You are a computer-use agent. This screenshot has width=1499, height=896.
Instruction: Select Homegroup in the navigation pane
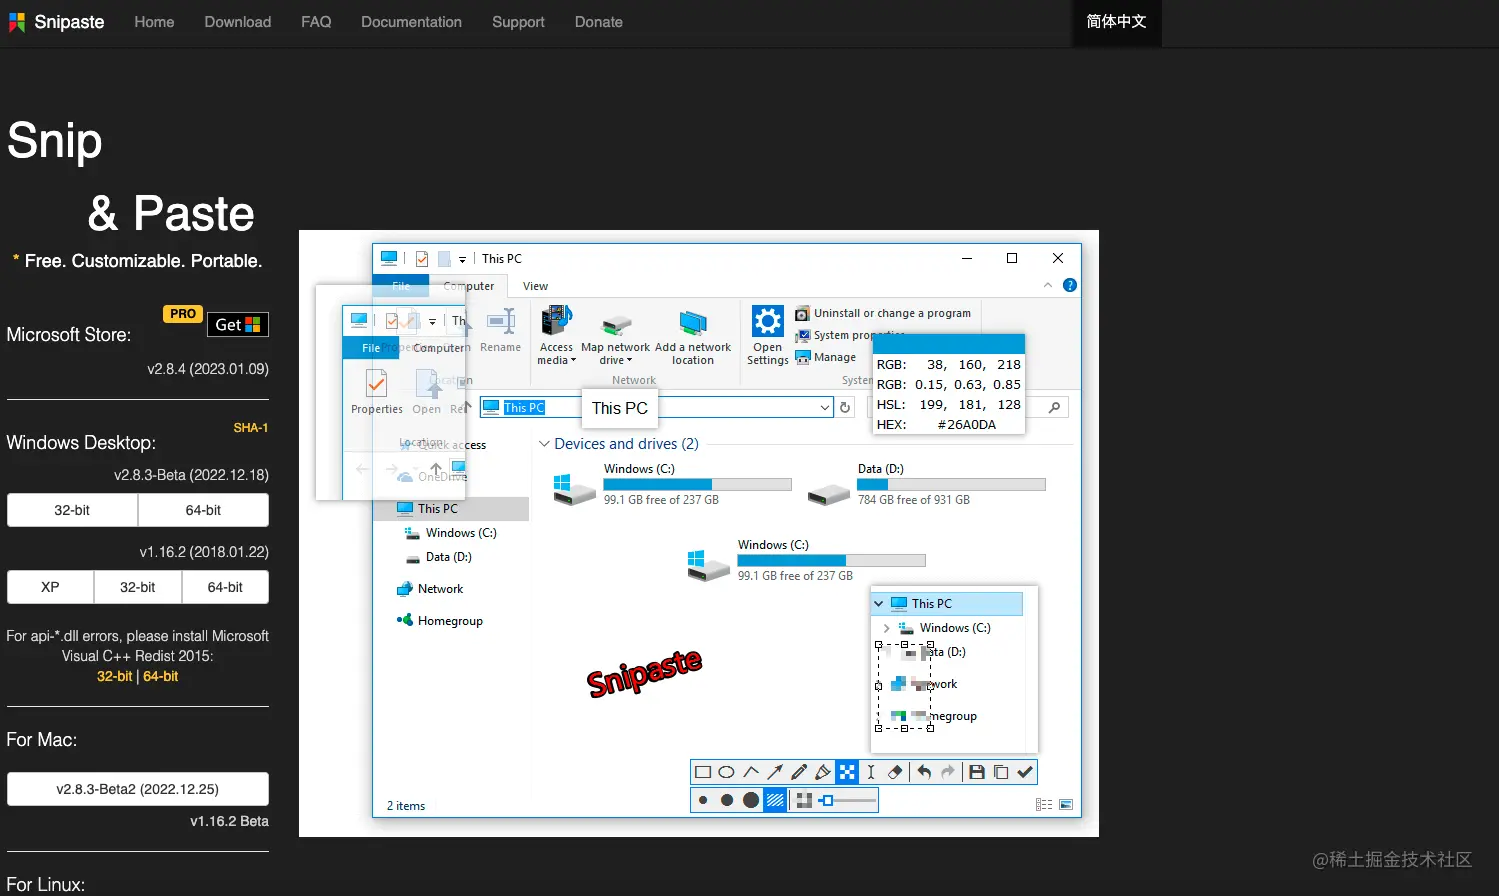pos(440,621)
